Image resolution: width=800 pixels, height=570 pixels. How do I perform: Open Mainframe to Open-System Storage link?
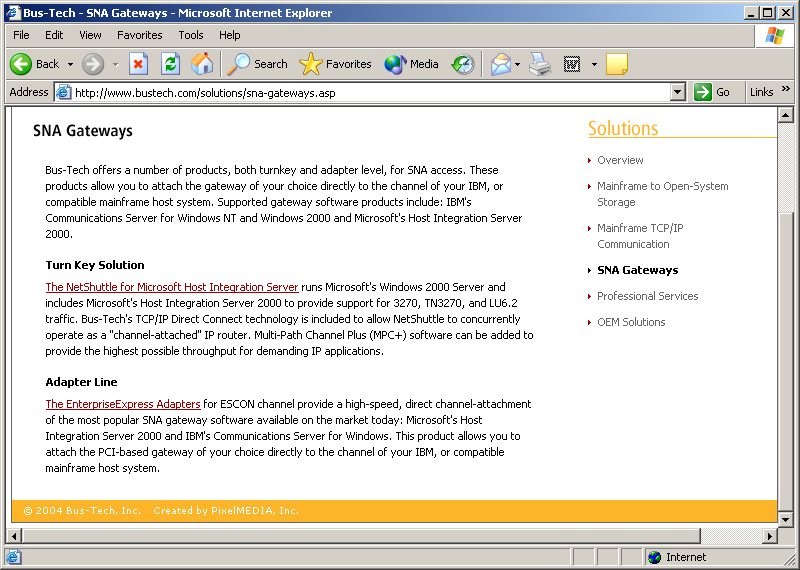coord(663,194)
